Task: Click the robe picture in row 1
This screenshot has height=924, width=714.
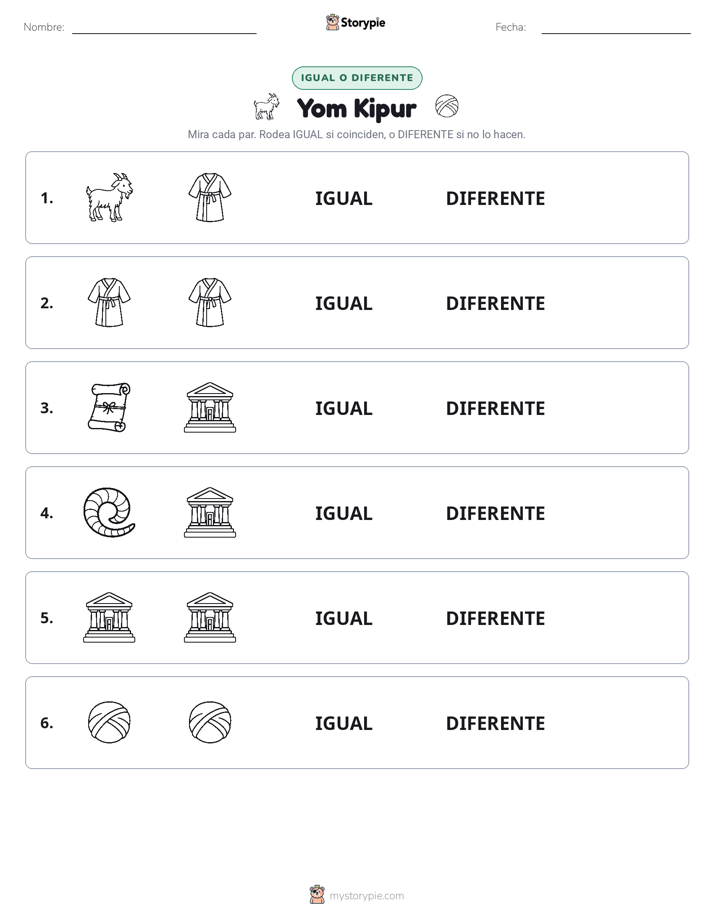Action: 210,197
